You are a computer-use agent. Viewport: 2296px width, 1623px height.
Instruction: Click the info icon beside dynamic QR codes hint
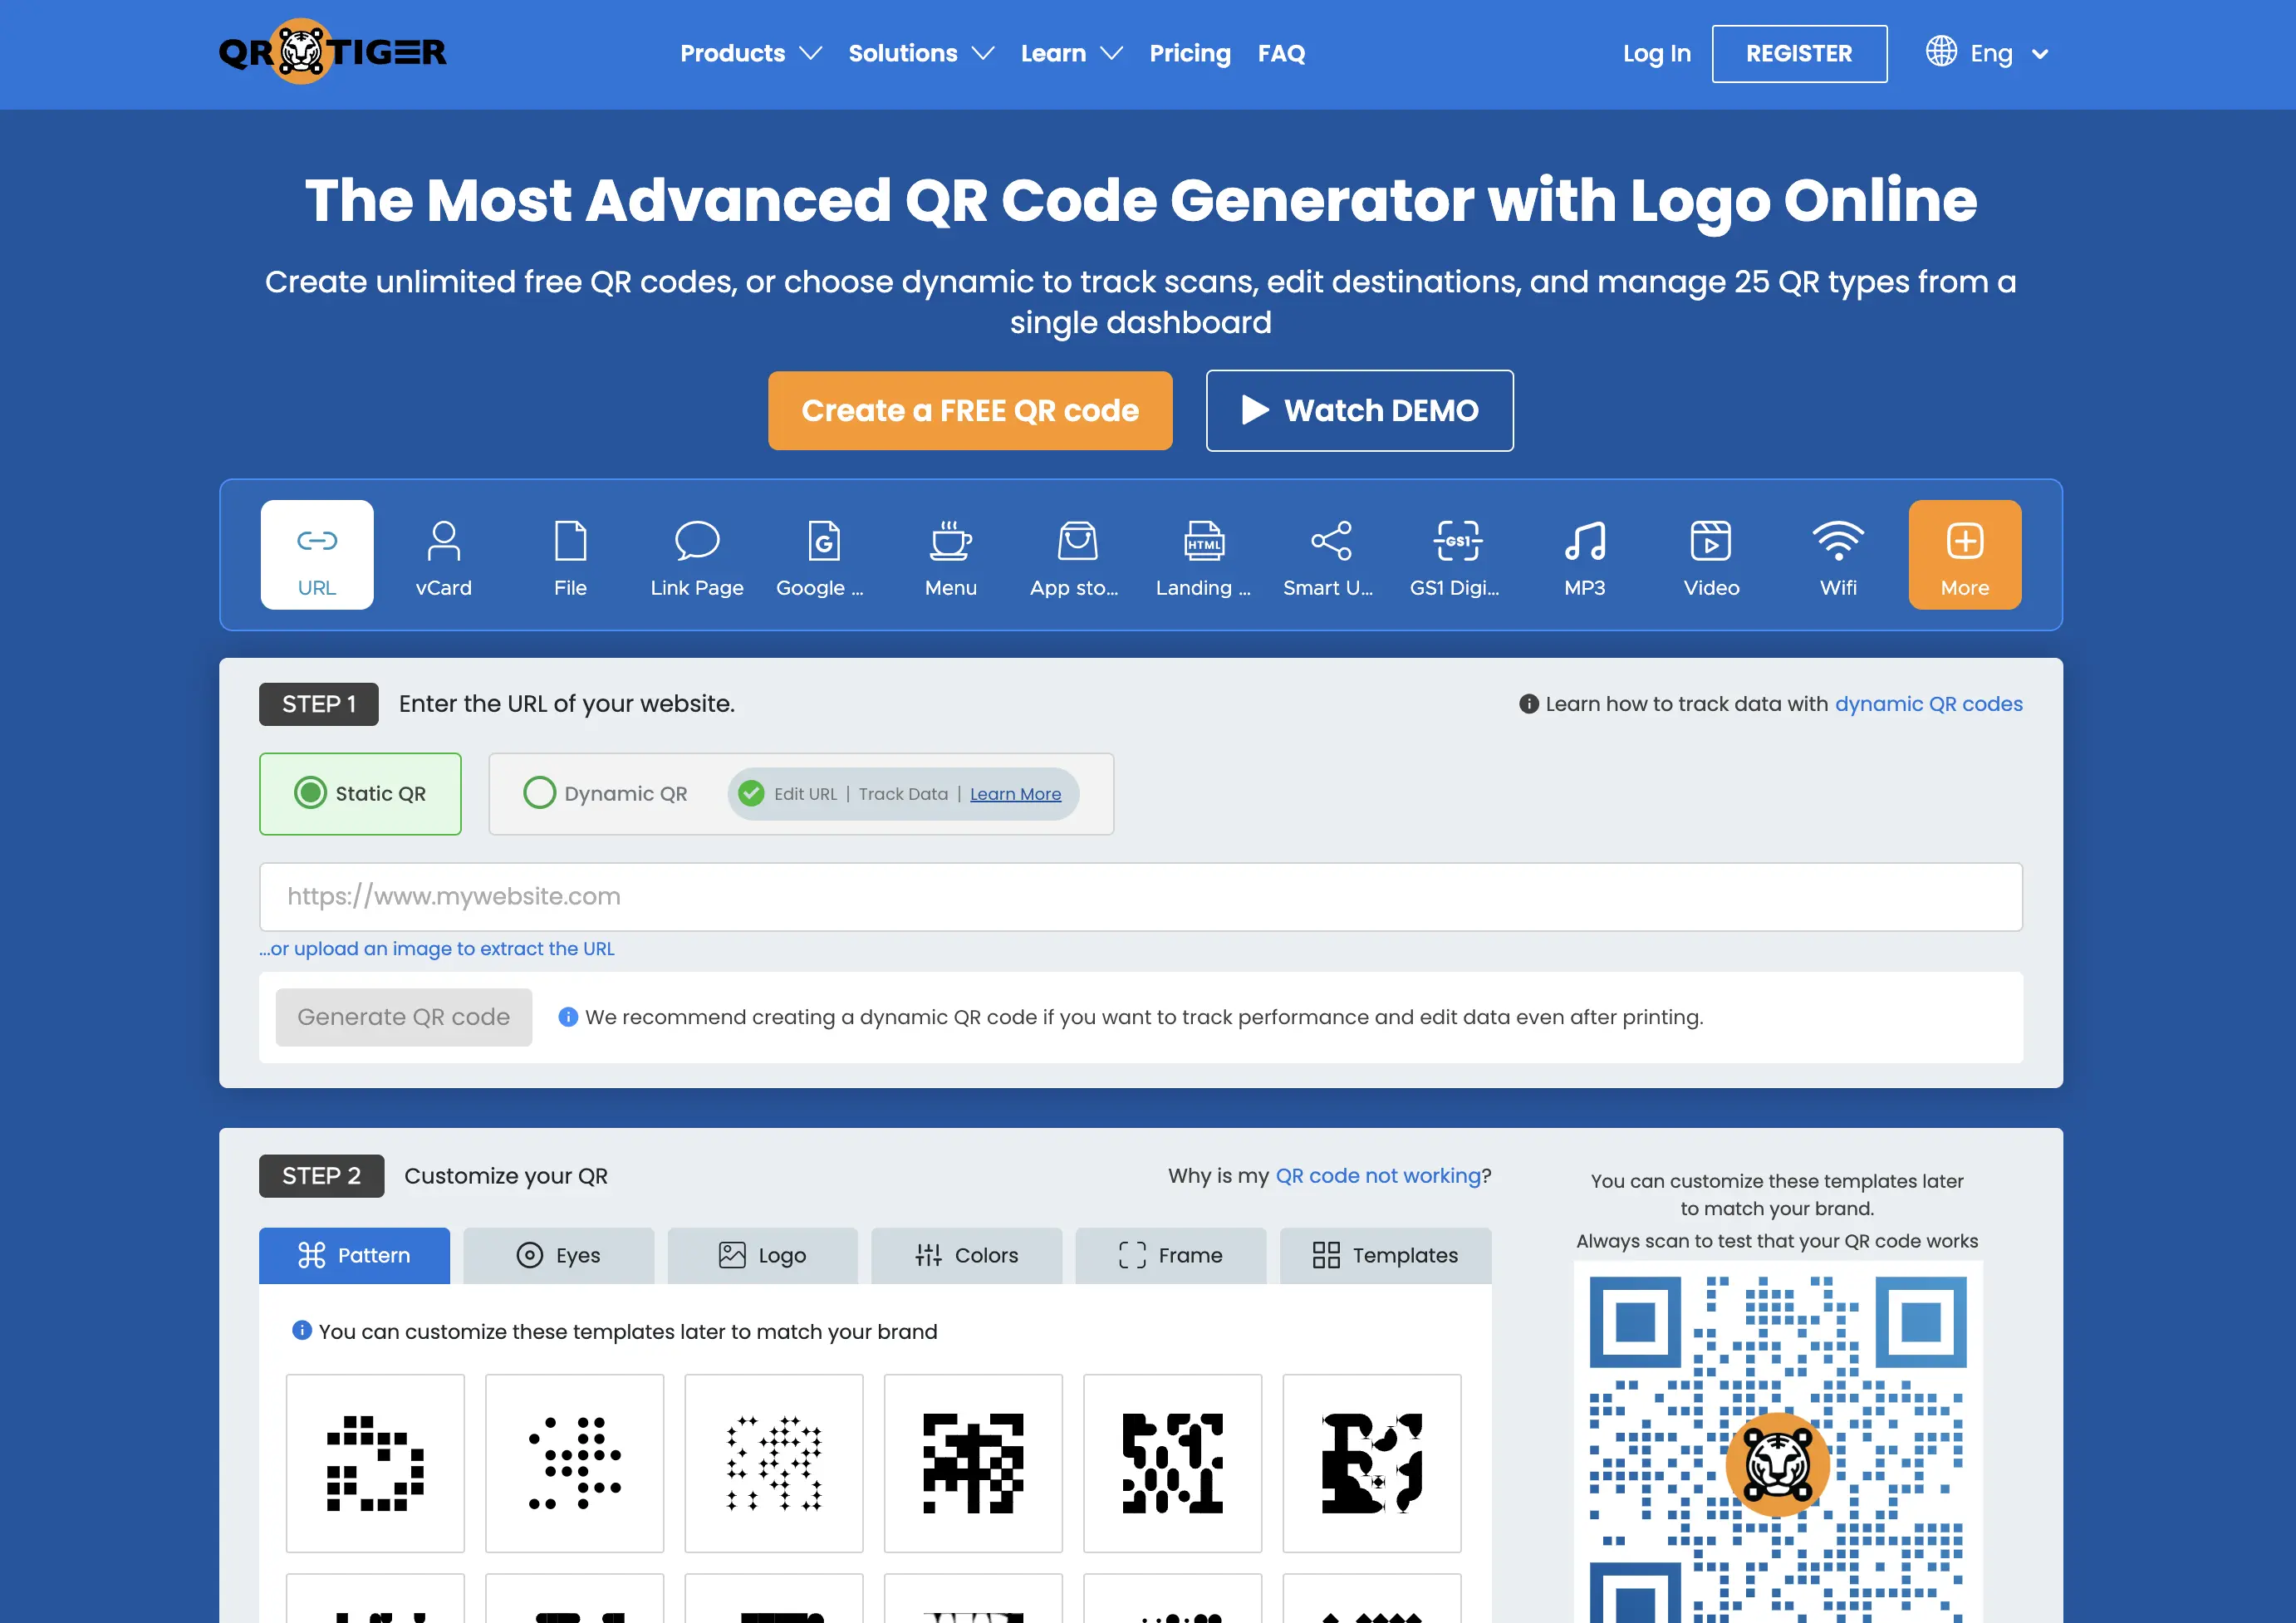[1528, 704]
